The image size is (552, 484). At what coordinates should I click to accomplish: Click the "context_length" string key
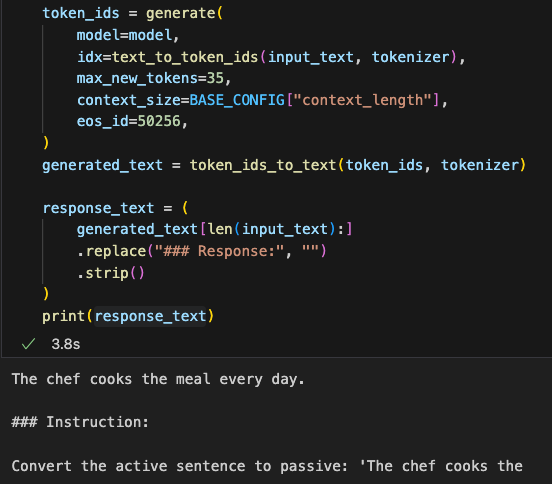pyautogui.click(x=363, y=100)
